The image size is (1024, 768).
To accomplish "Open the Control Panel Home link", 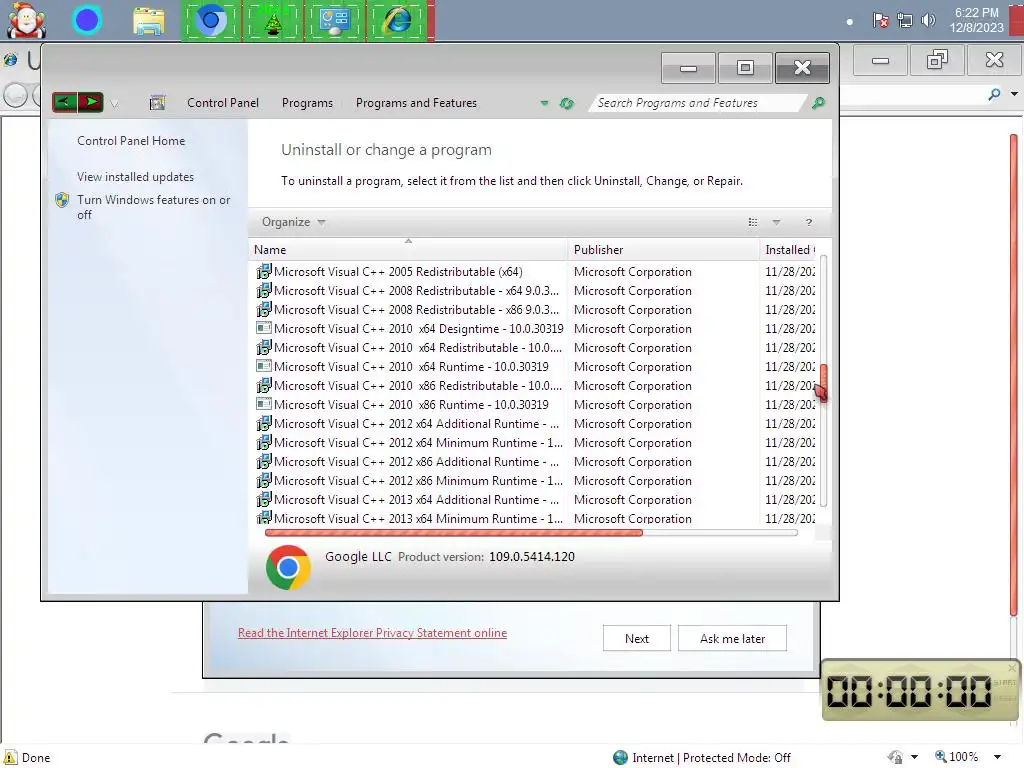I will (131, 140).
